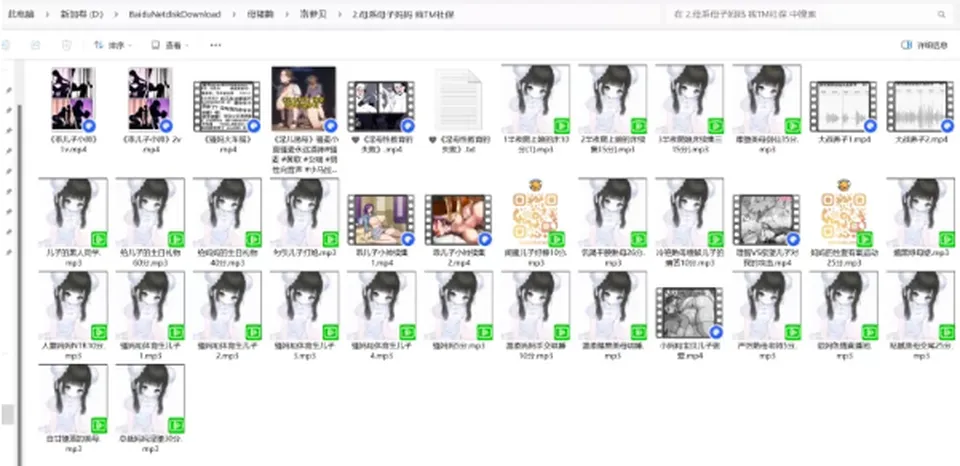
Task: Click the greyed-out rename icon in toolbar
Action: point(5,45)
